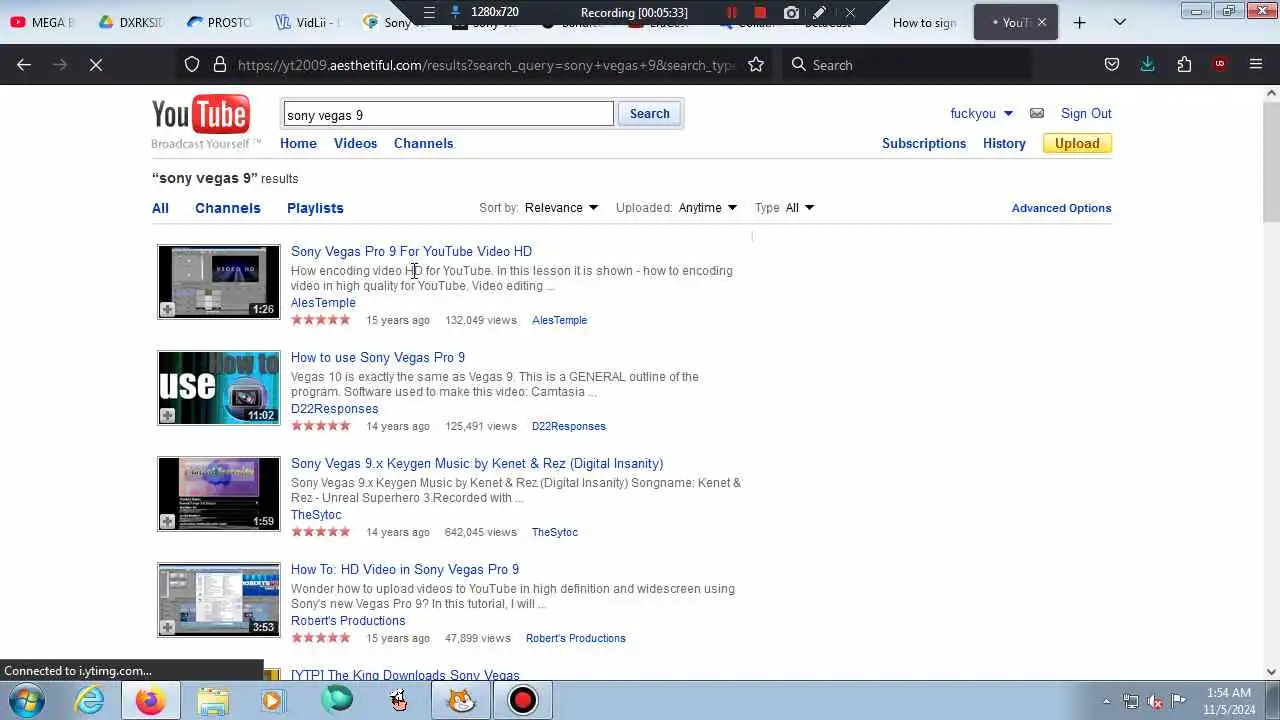Click the Search button next to query

650,113
